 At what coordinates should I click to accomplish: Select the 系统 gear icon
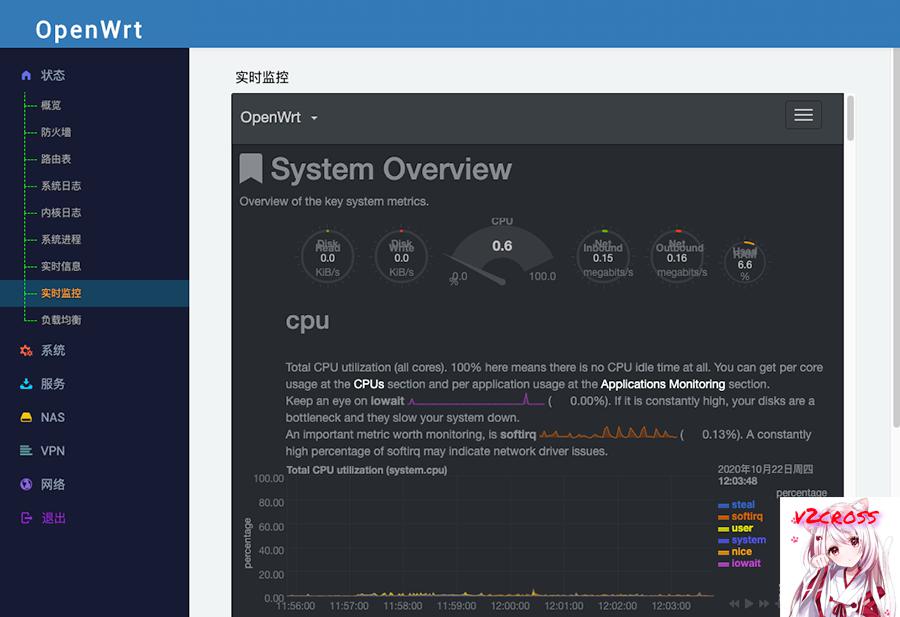click(x=25, y=350)
